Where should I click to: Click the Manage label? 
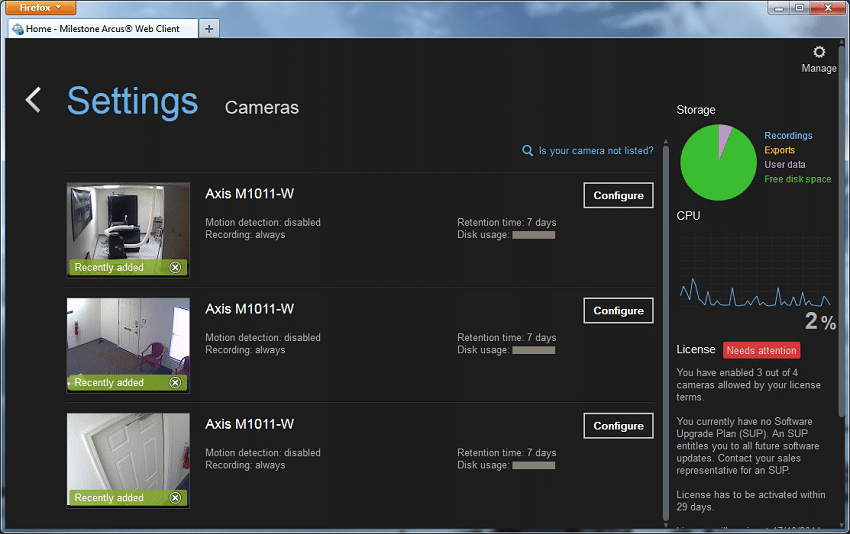pyautogui.click(x=819, y=68)
